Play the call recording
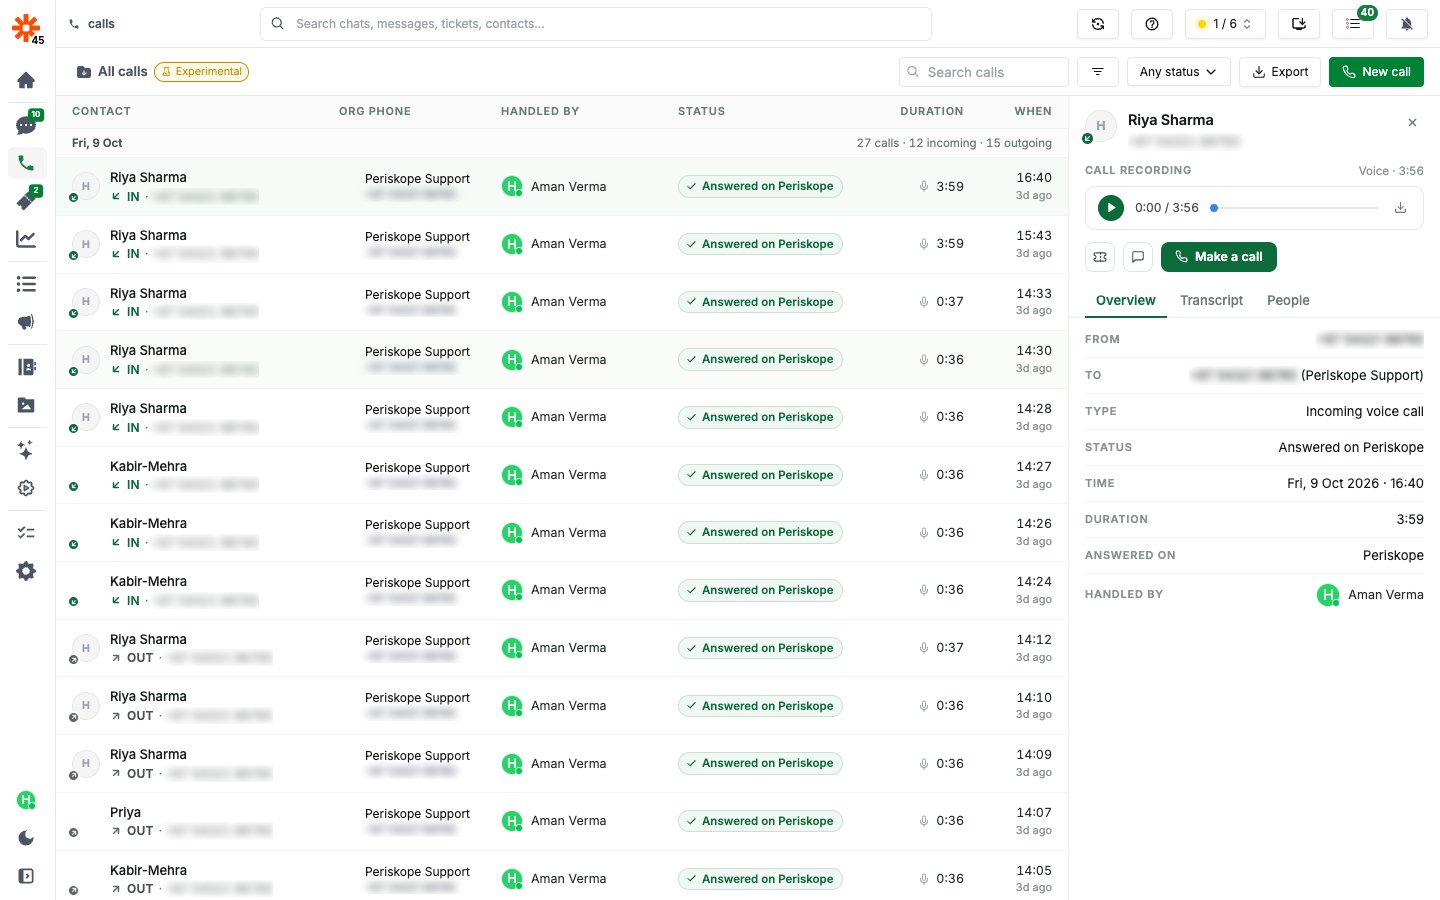 pos(1111,208)
